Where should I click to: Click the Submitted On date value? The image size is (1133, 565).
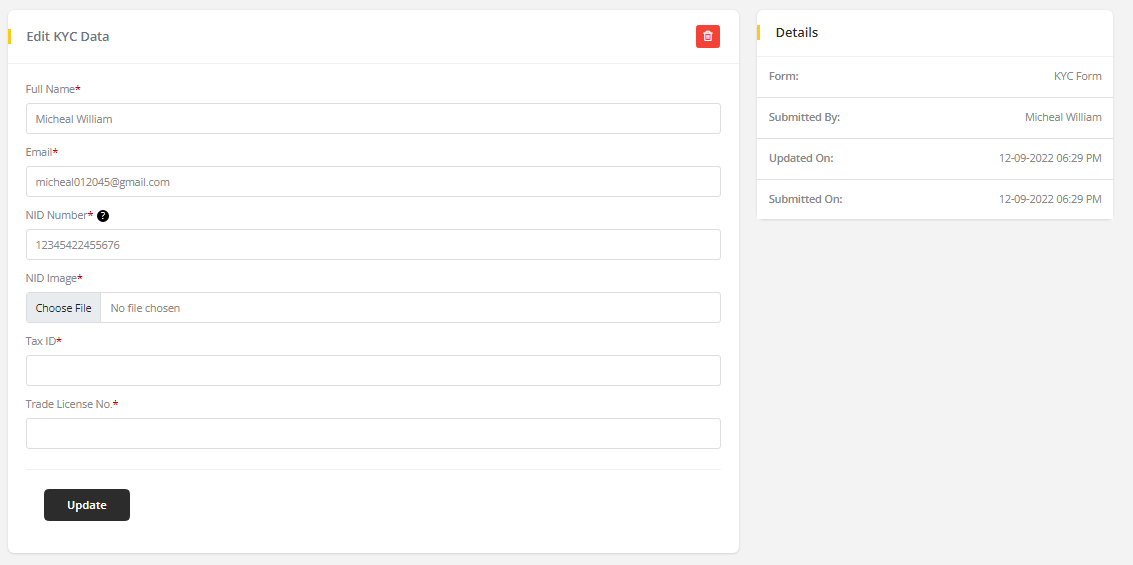(1050, 199)
